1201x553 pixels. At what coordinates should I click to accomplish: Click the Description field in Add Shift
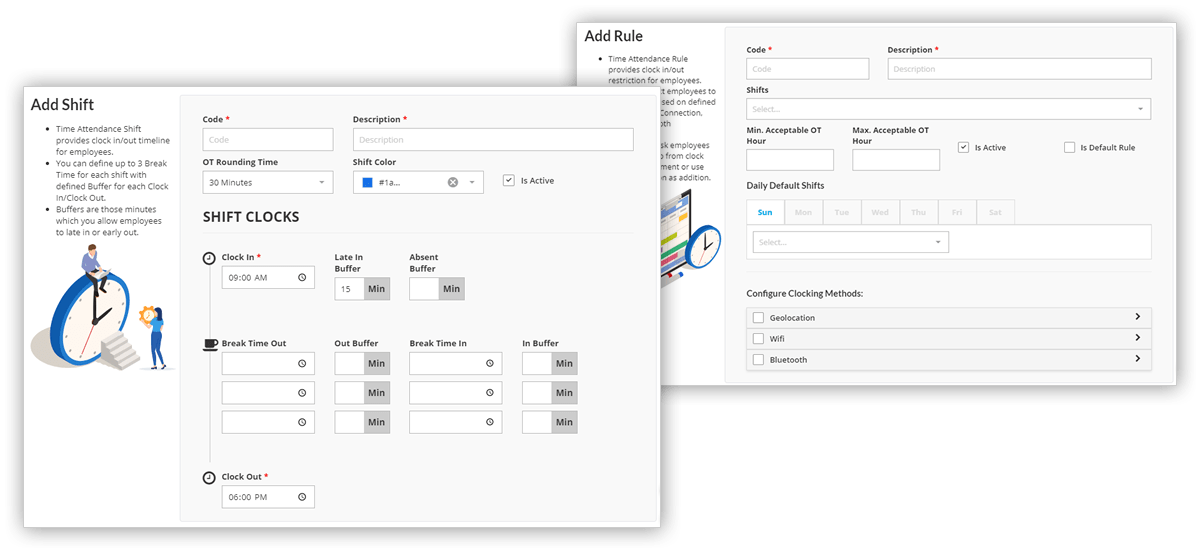493,140
